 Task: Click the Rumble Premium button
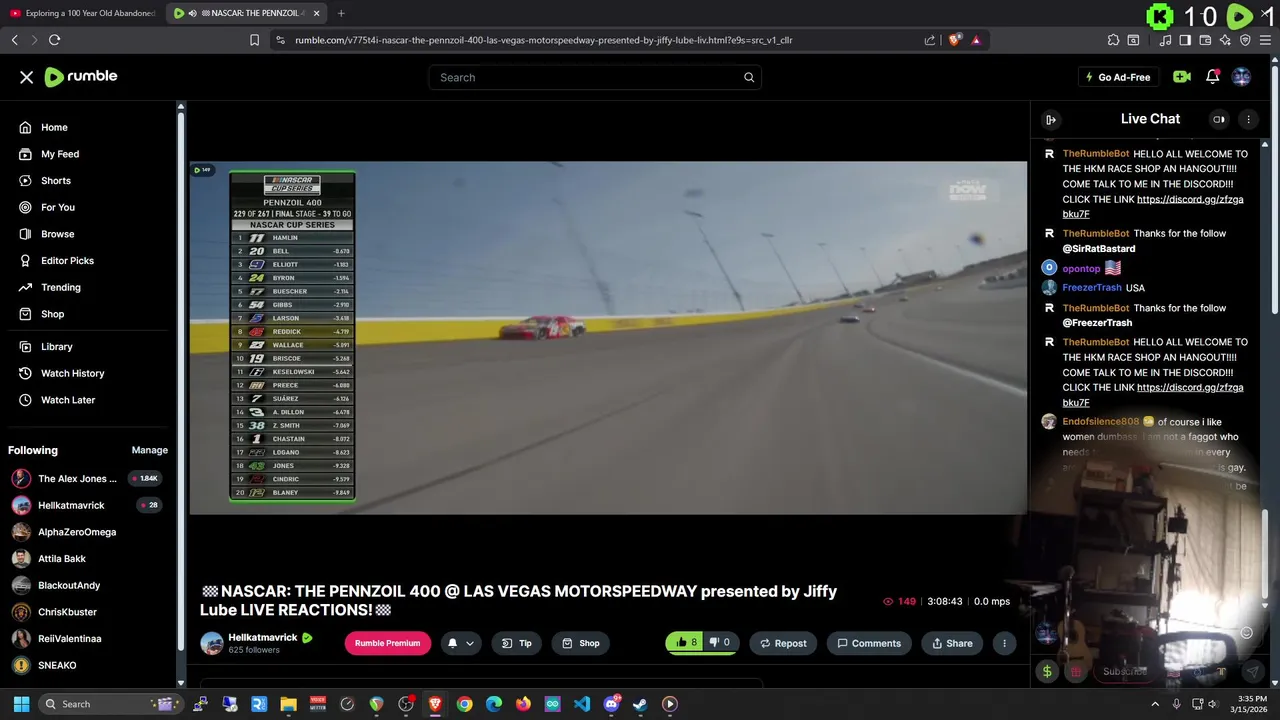point(387,643)
